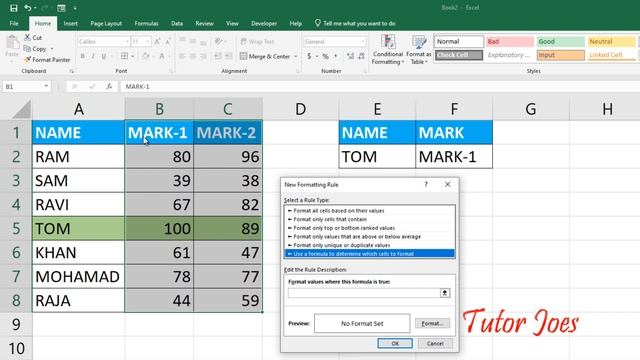Open the Borders dropdown arrow
The image size is (640, 360).
[x=133, y=56]
